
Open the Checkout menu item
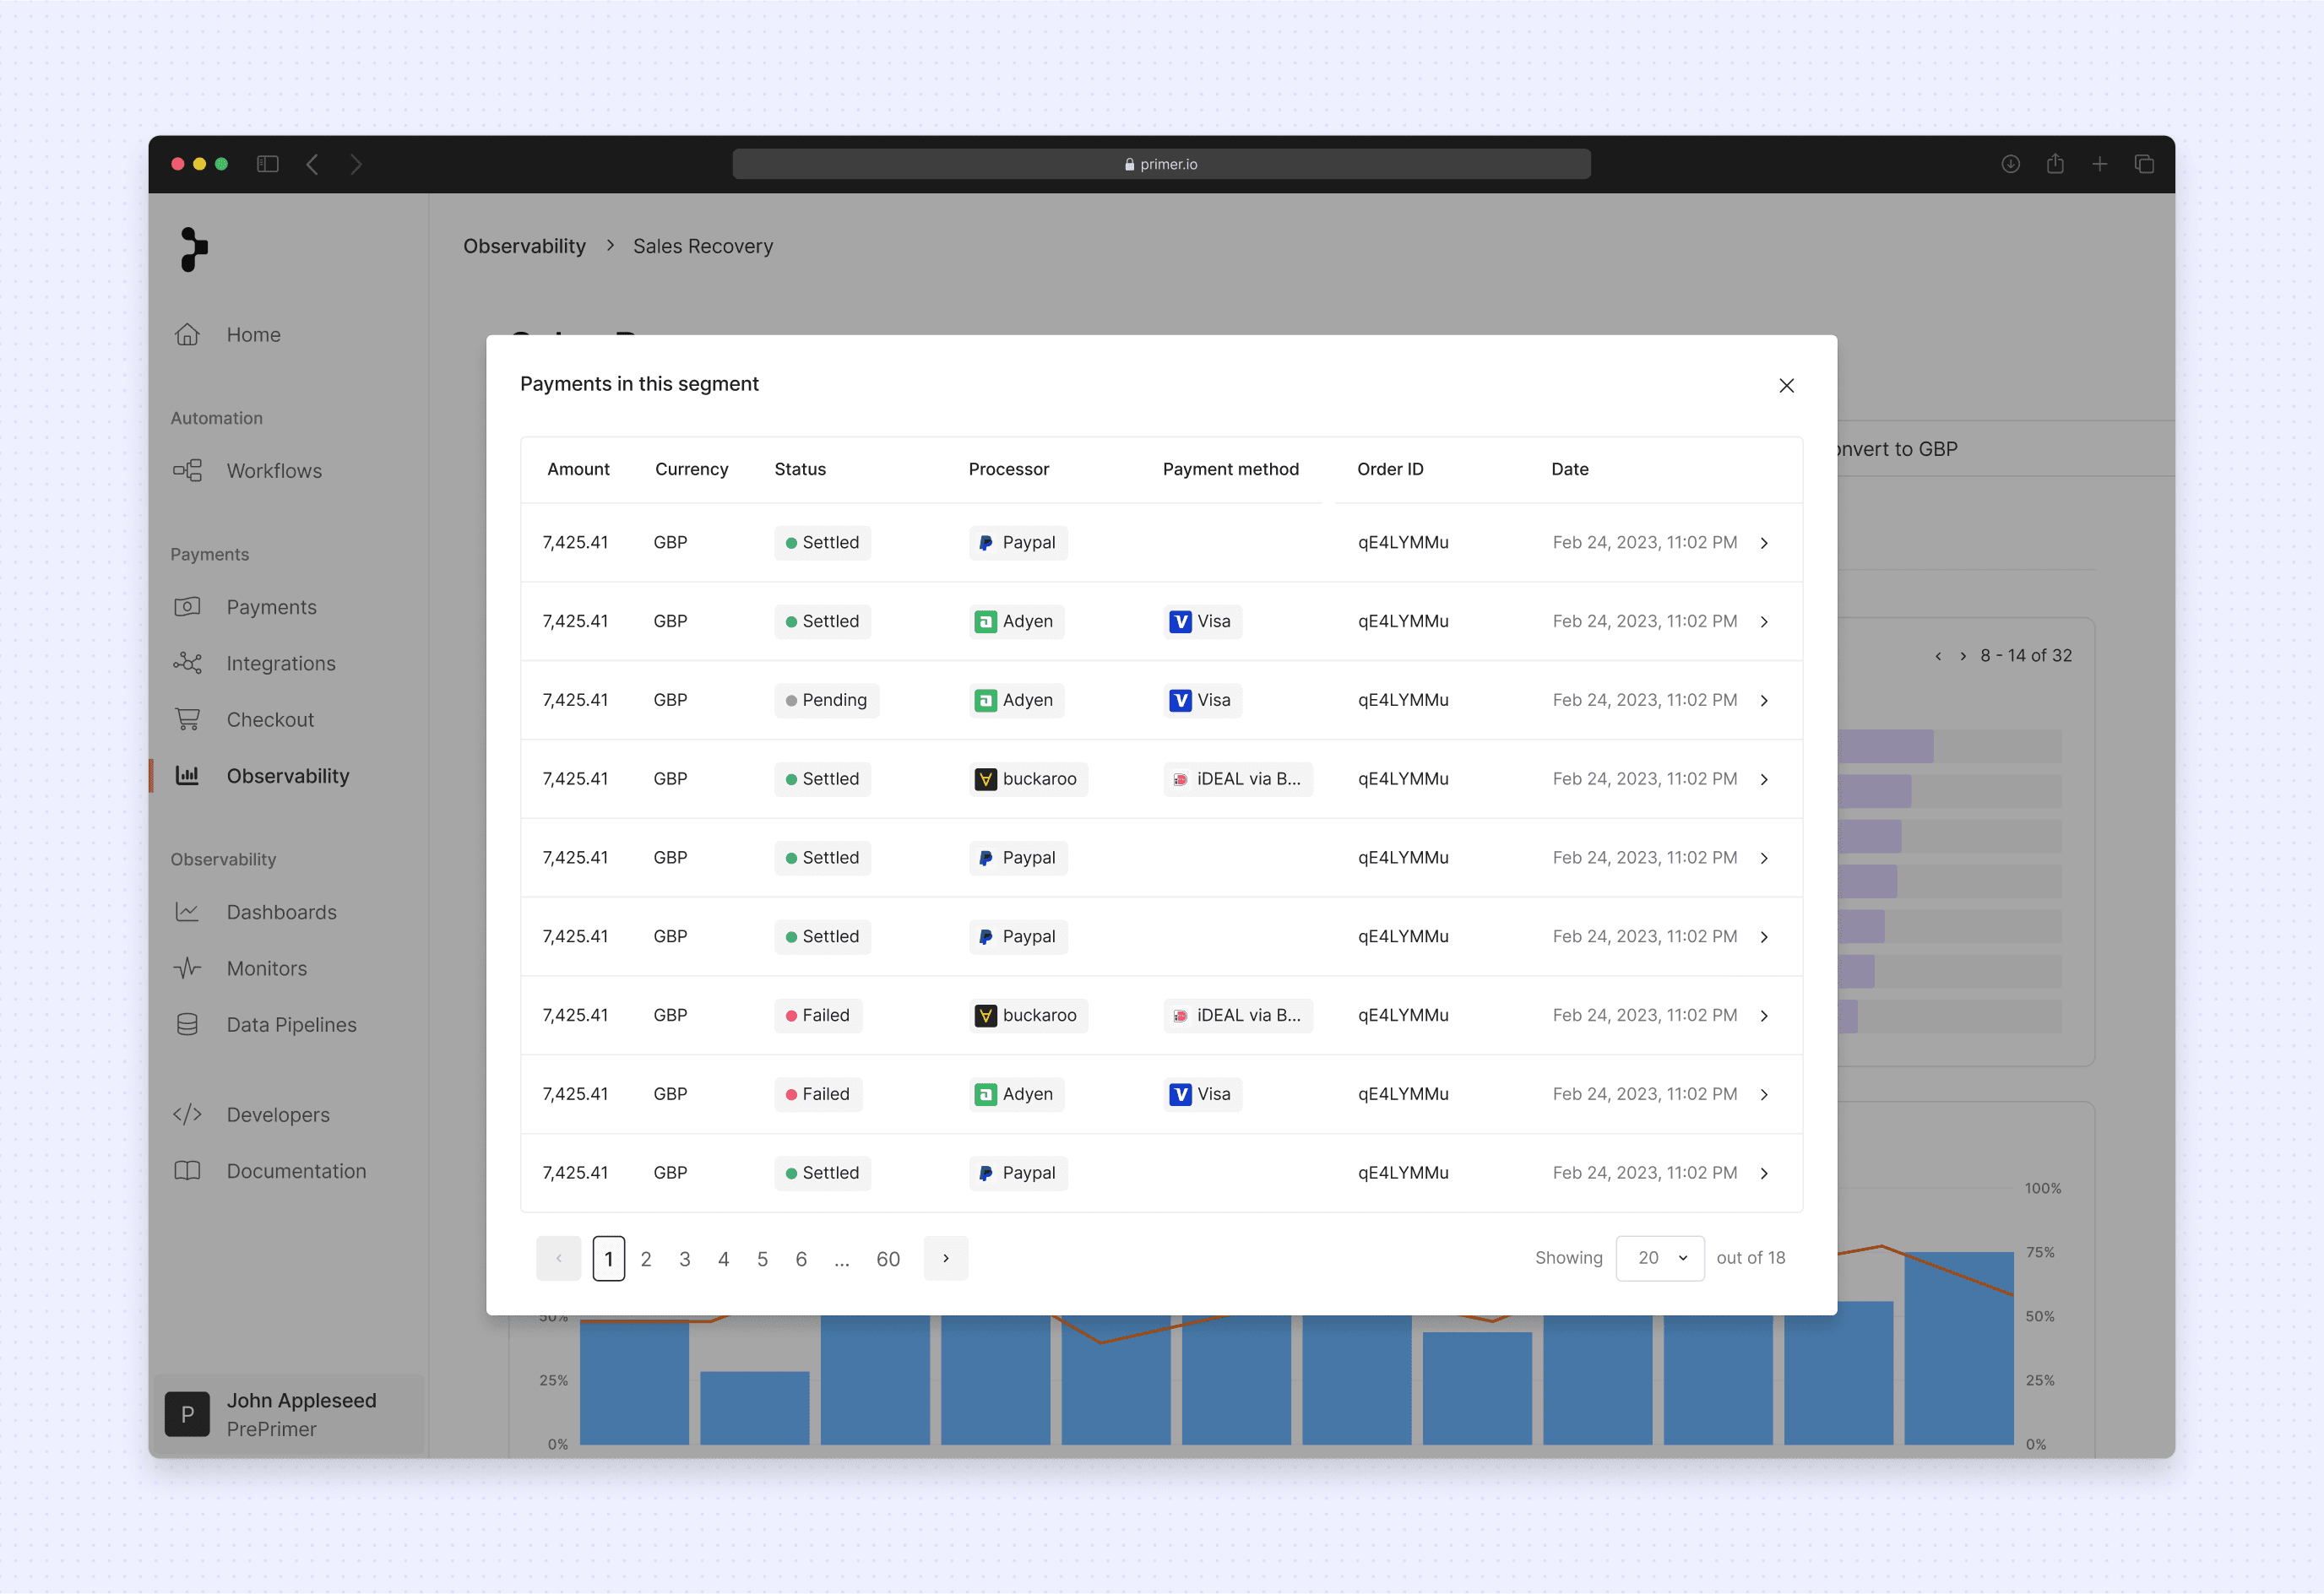point(270,720)
